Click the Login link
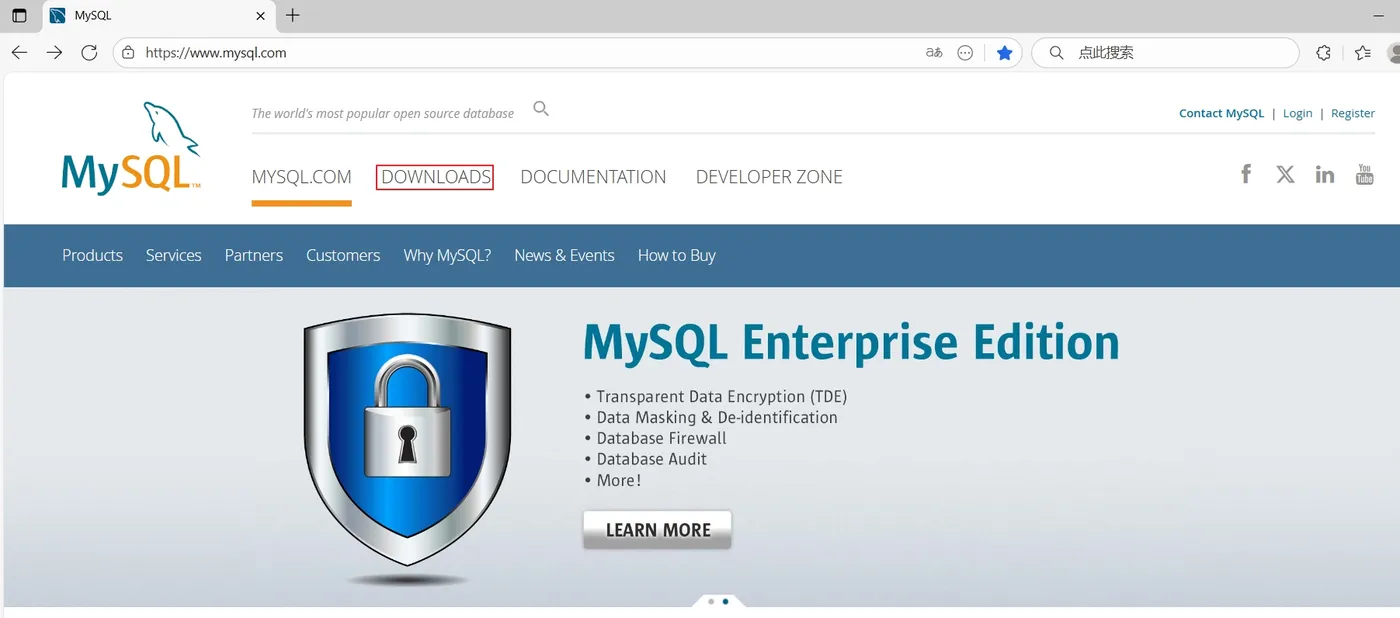 pyautogui.click(x=1297, y=113)
